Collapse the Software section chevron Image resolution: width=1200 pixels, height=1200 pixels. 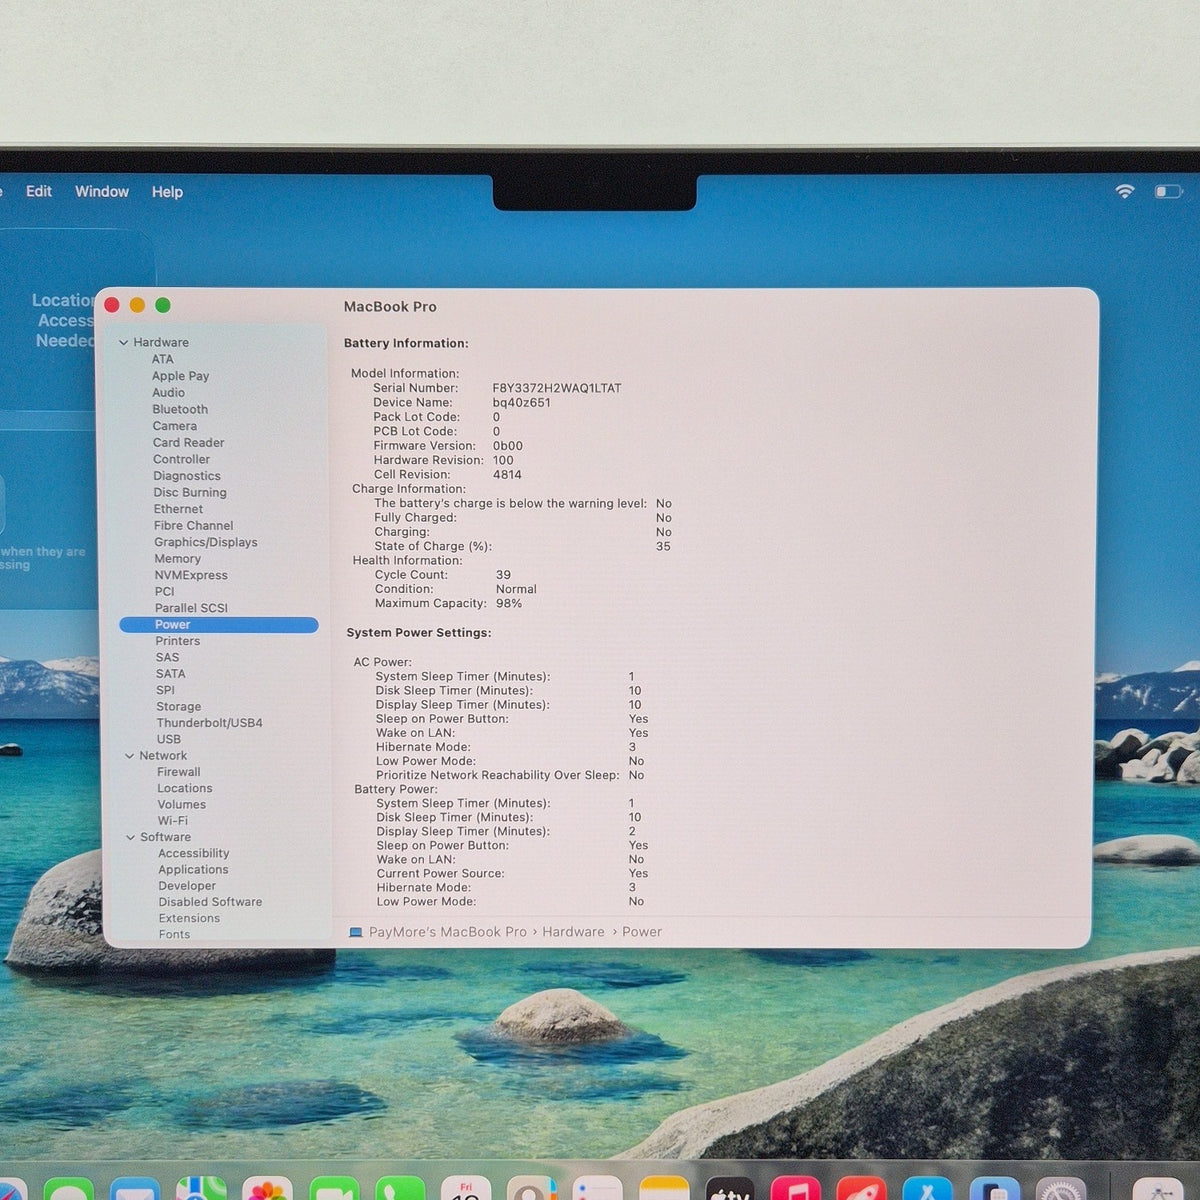(131, 838)
